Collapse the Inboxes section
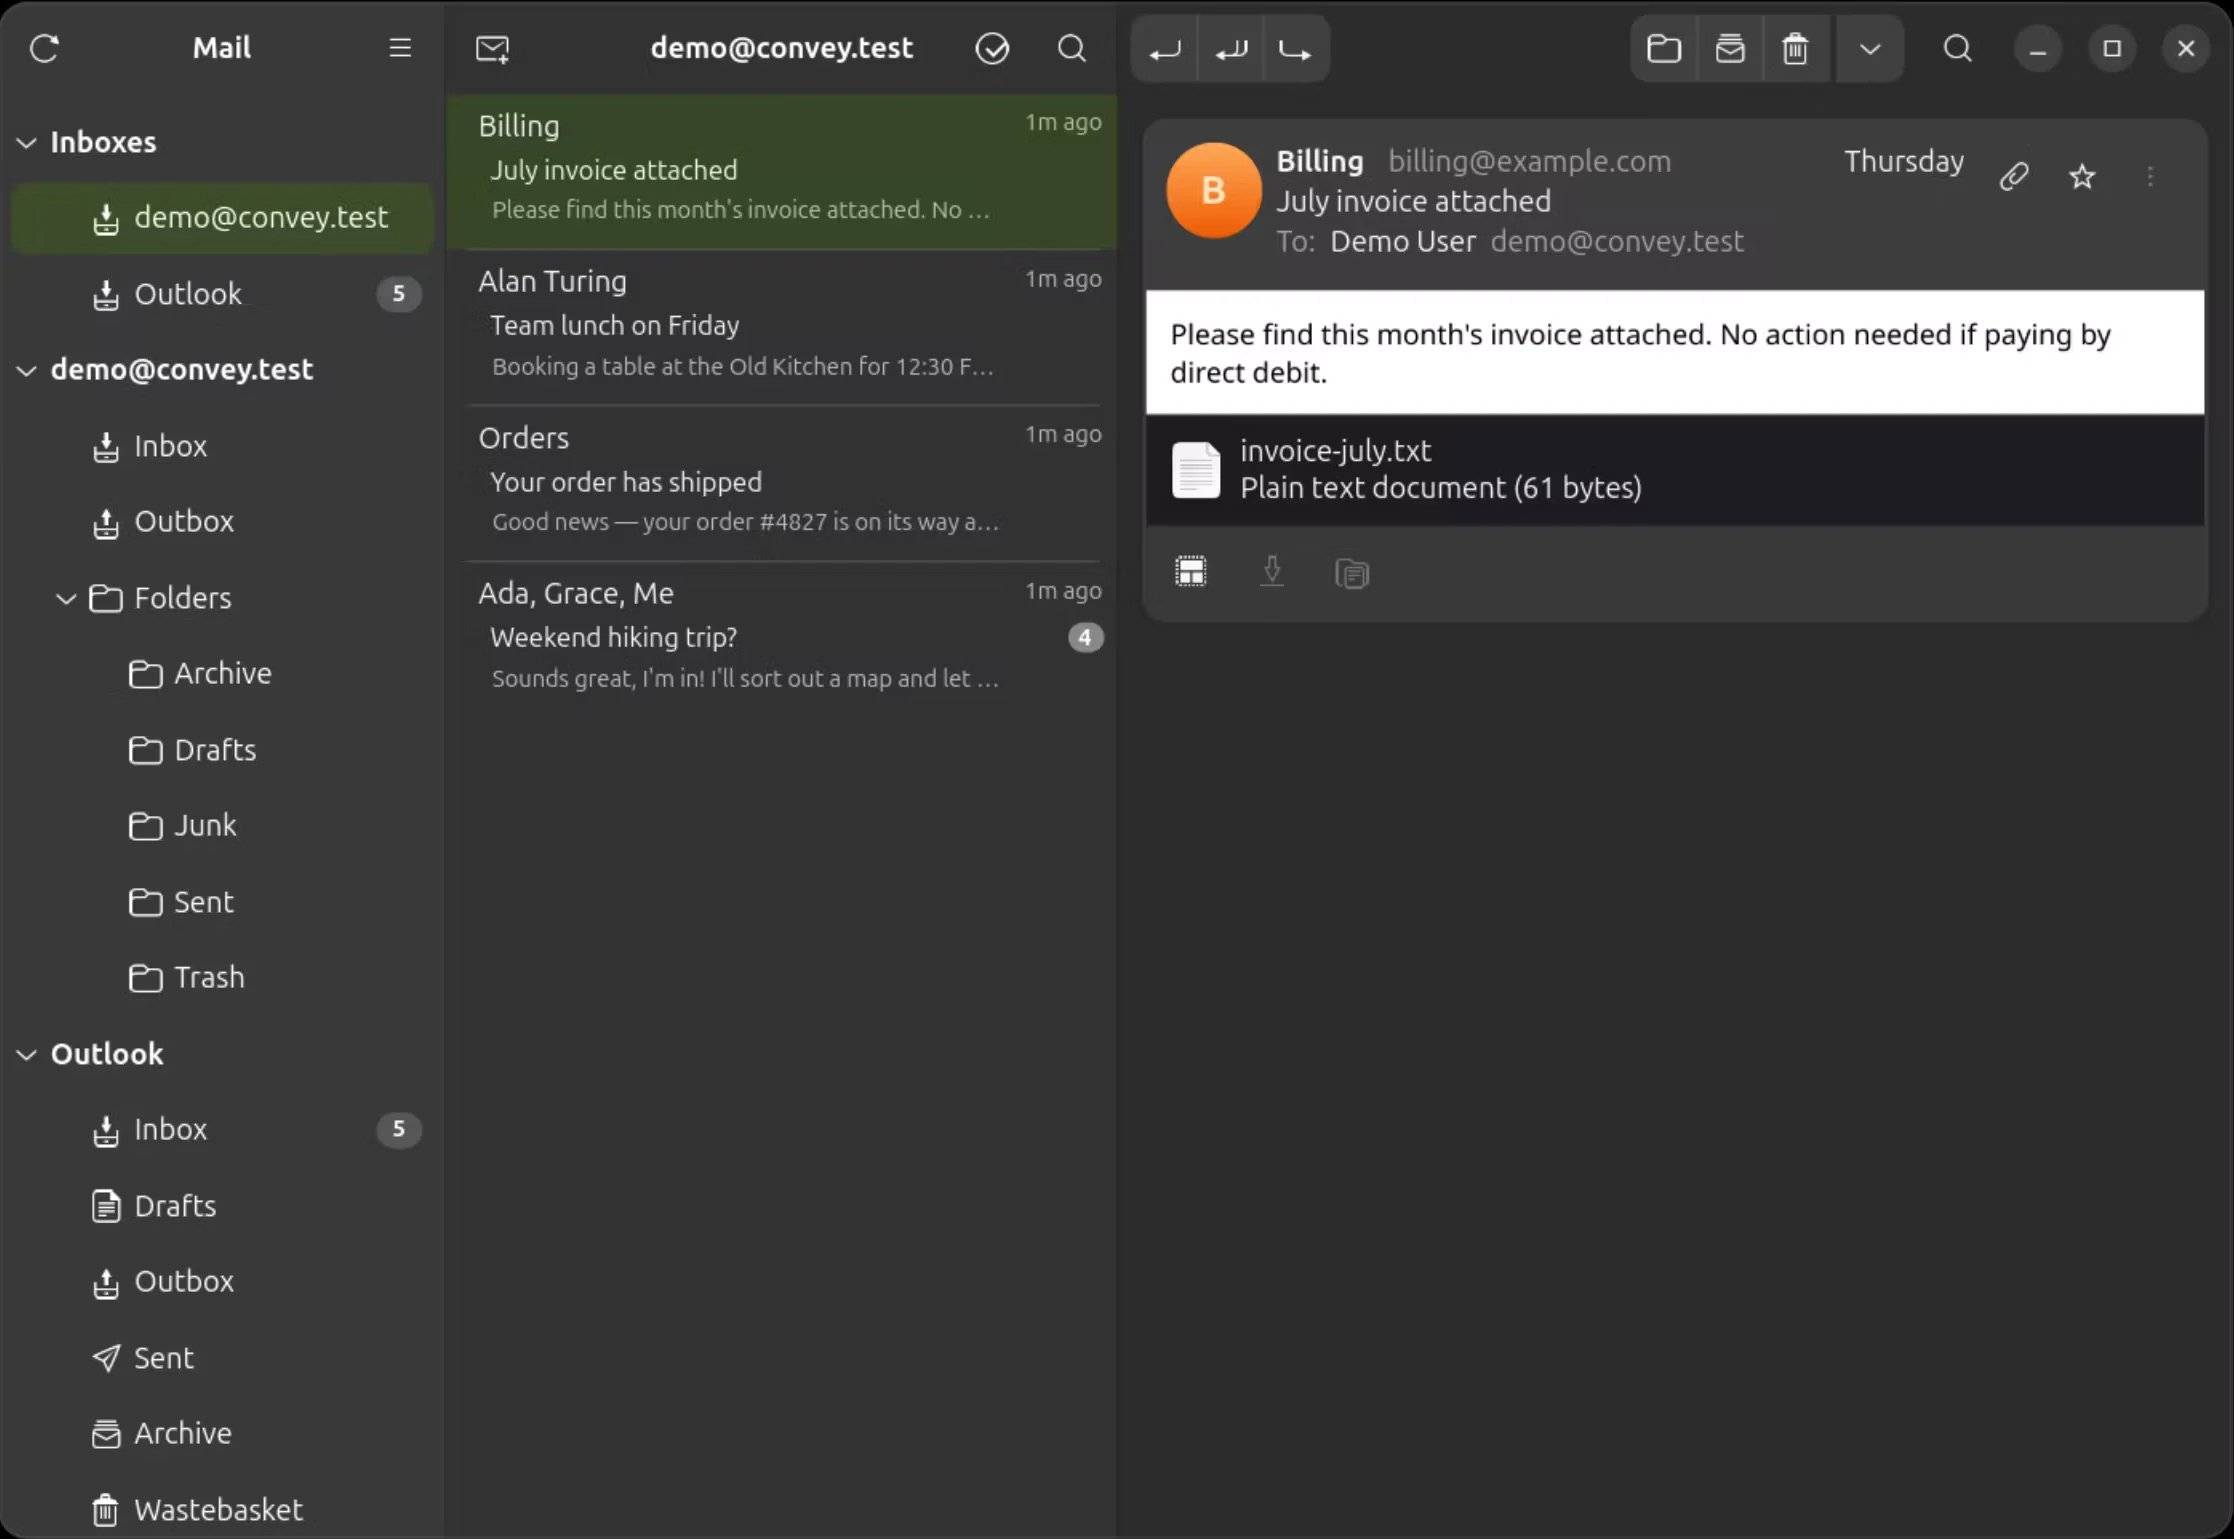The height and width of the screenshot is (1539, 2234). coord(27,143)
